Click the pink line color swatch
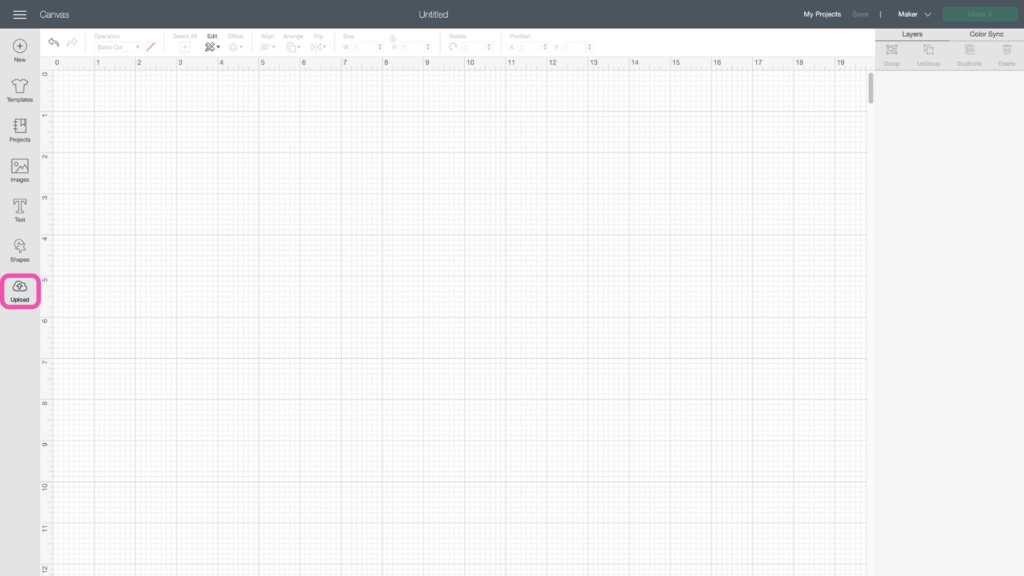The width and height of the screenshot is (1024, 576). 151,47
